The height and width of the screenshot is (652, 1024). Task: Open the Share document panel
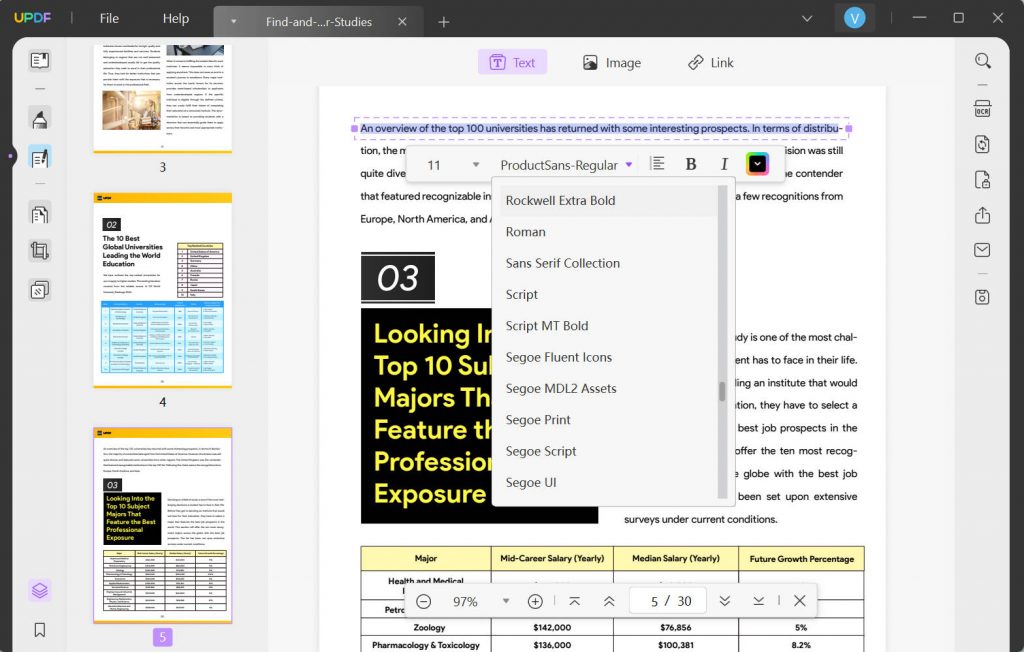(x=982, y=215)
